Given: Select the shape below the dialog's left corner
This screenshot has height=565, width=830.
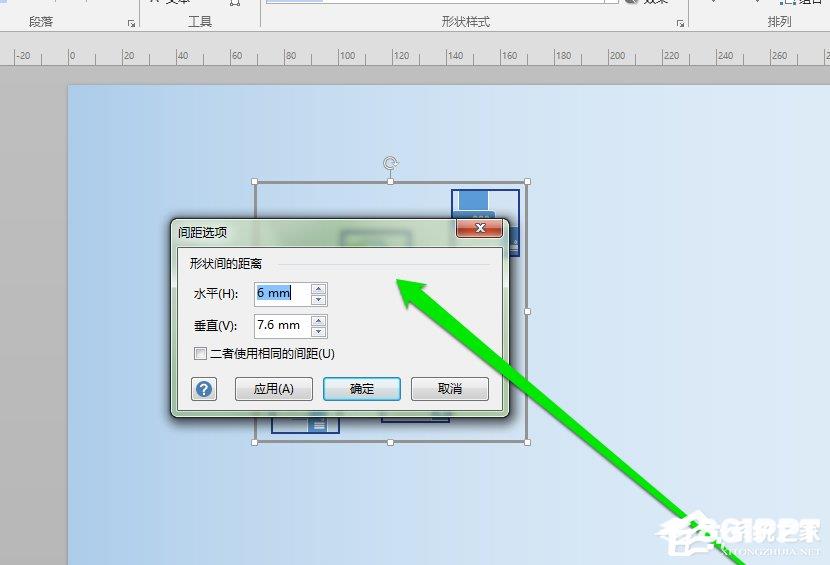Looking at the screenshot, I should [x=305, y=425].
